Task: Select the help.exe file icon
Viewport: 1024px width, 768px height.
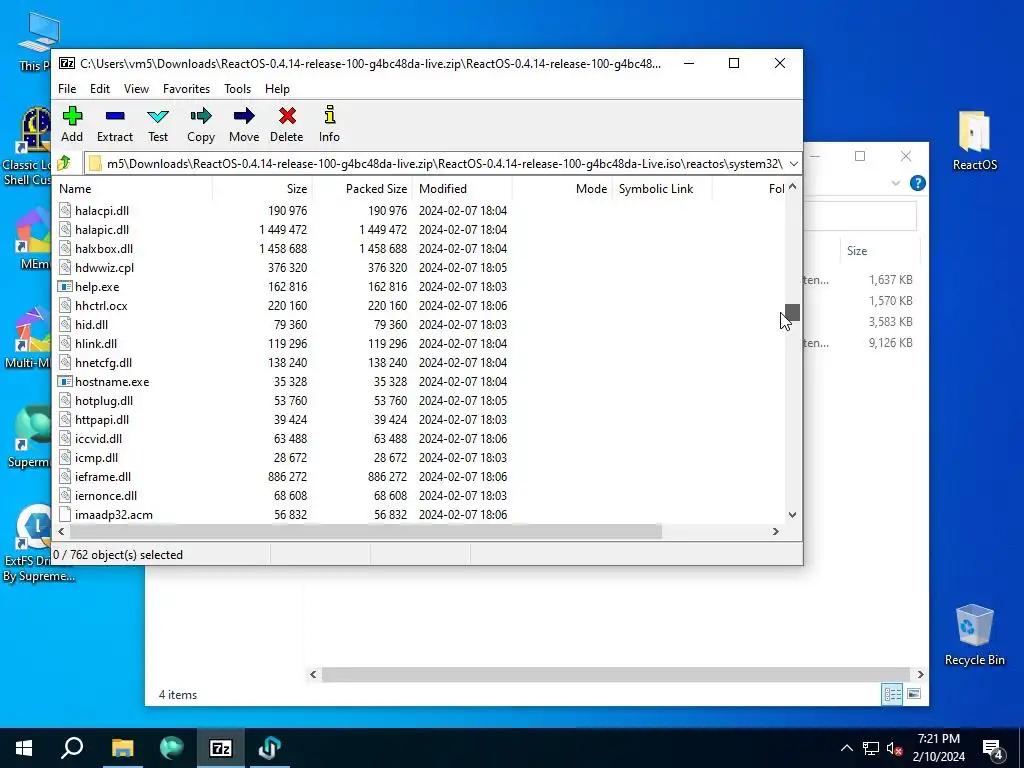Action: (65, 287)
